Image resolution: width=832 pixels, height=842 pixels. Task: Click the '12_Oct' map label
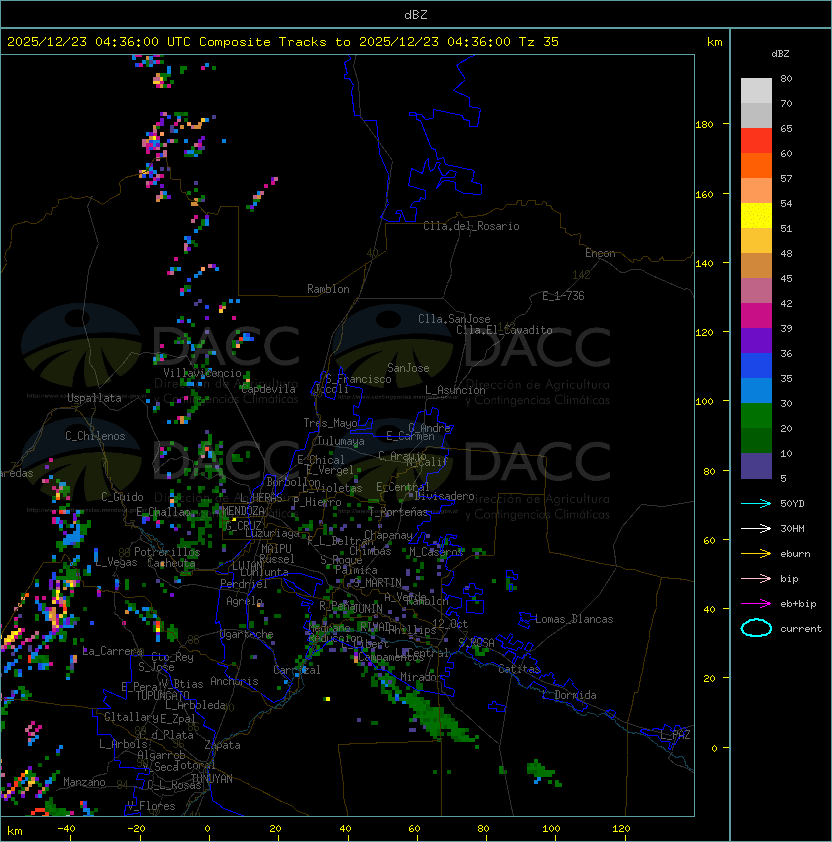pyautogui.click(x=450, y=624)
